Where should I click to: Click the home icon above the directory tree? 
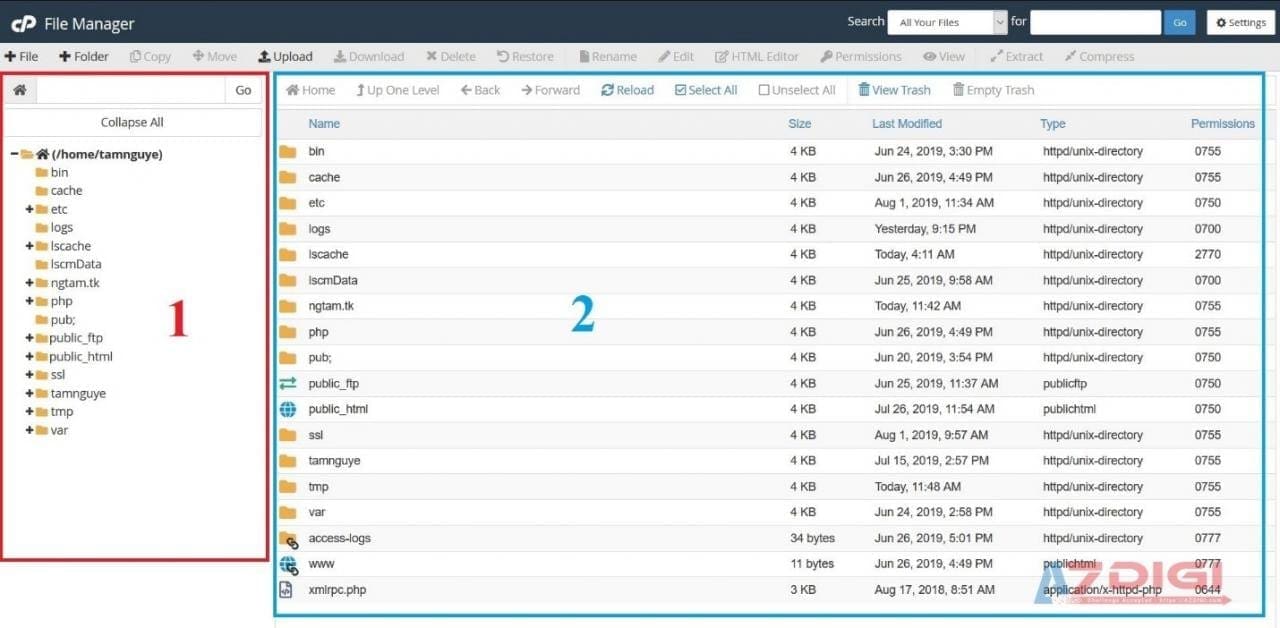pos(19,89)
